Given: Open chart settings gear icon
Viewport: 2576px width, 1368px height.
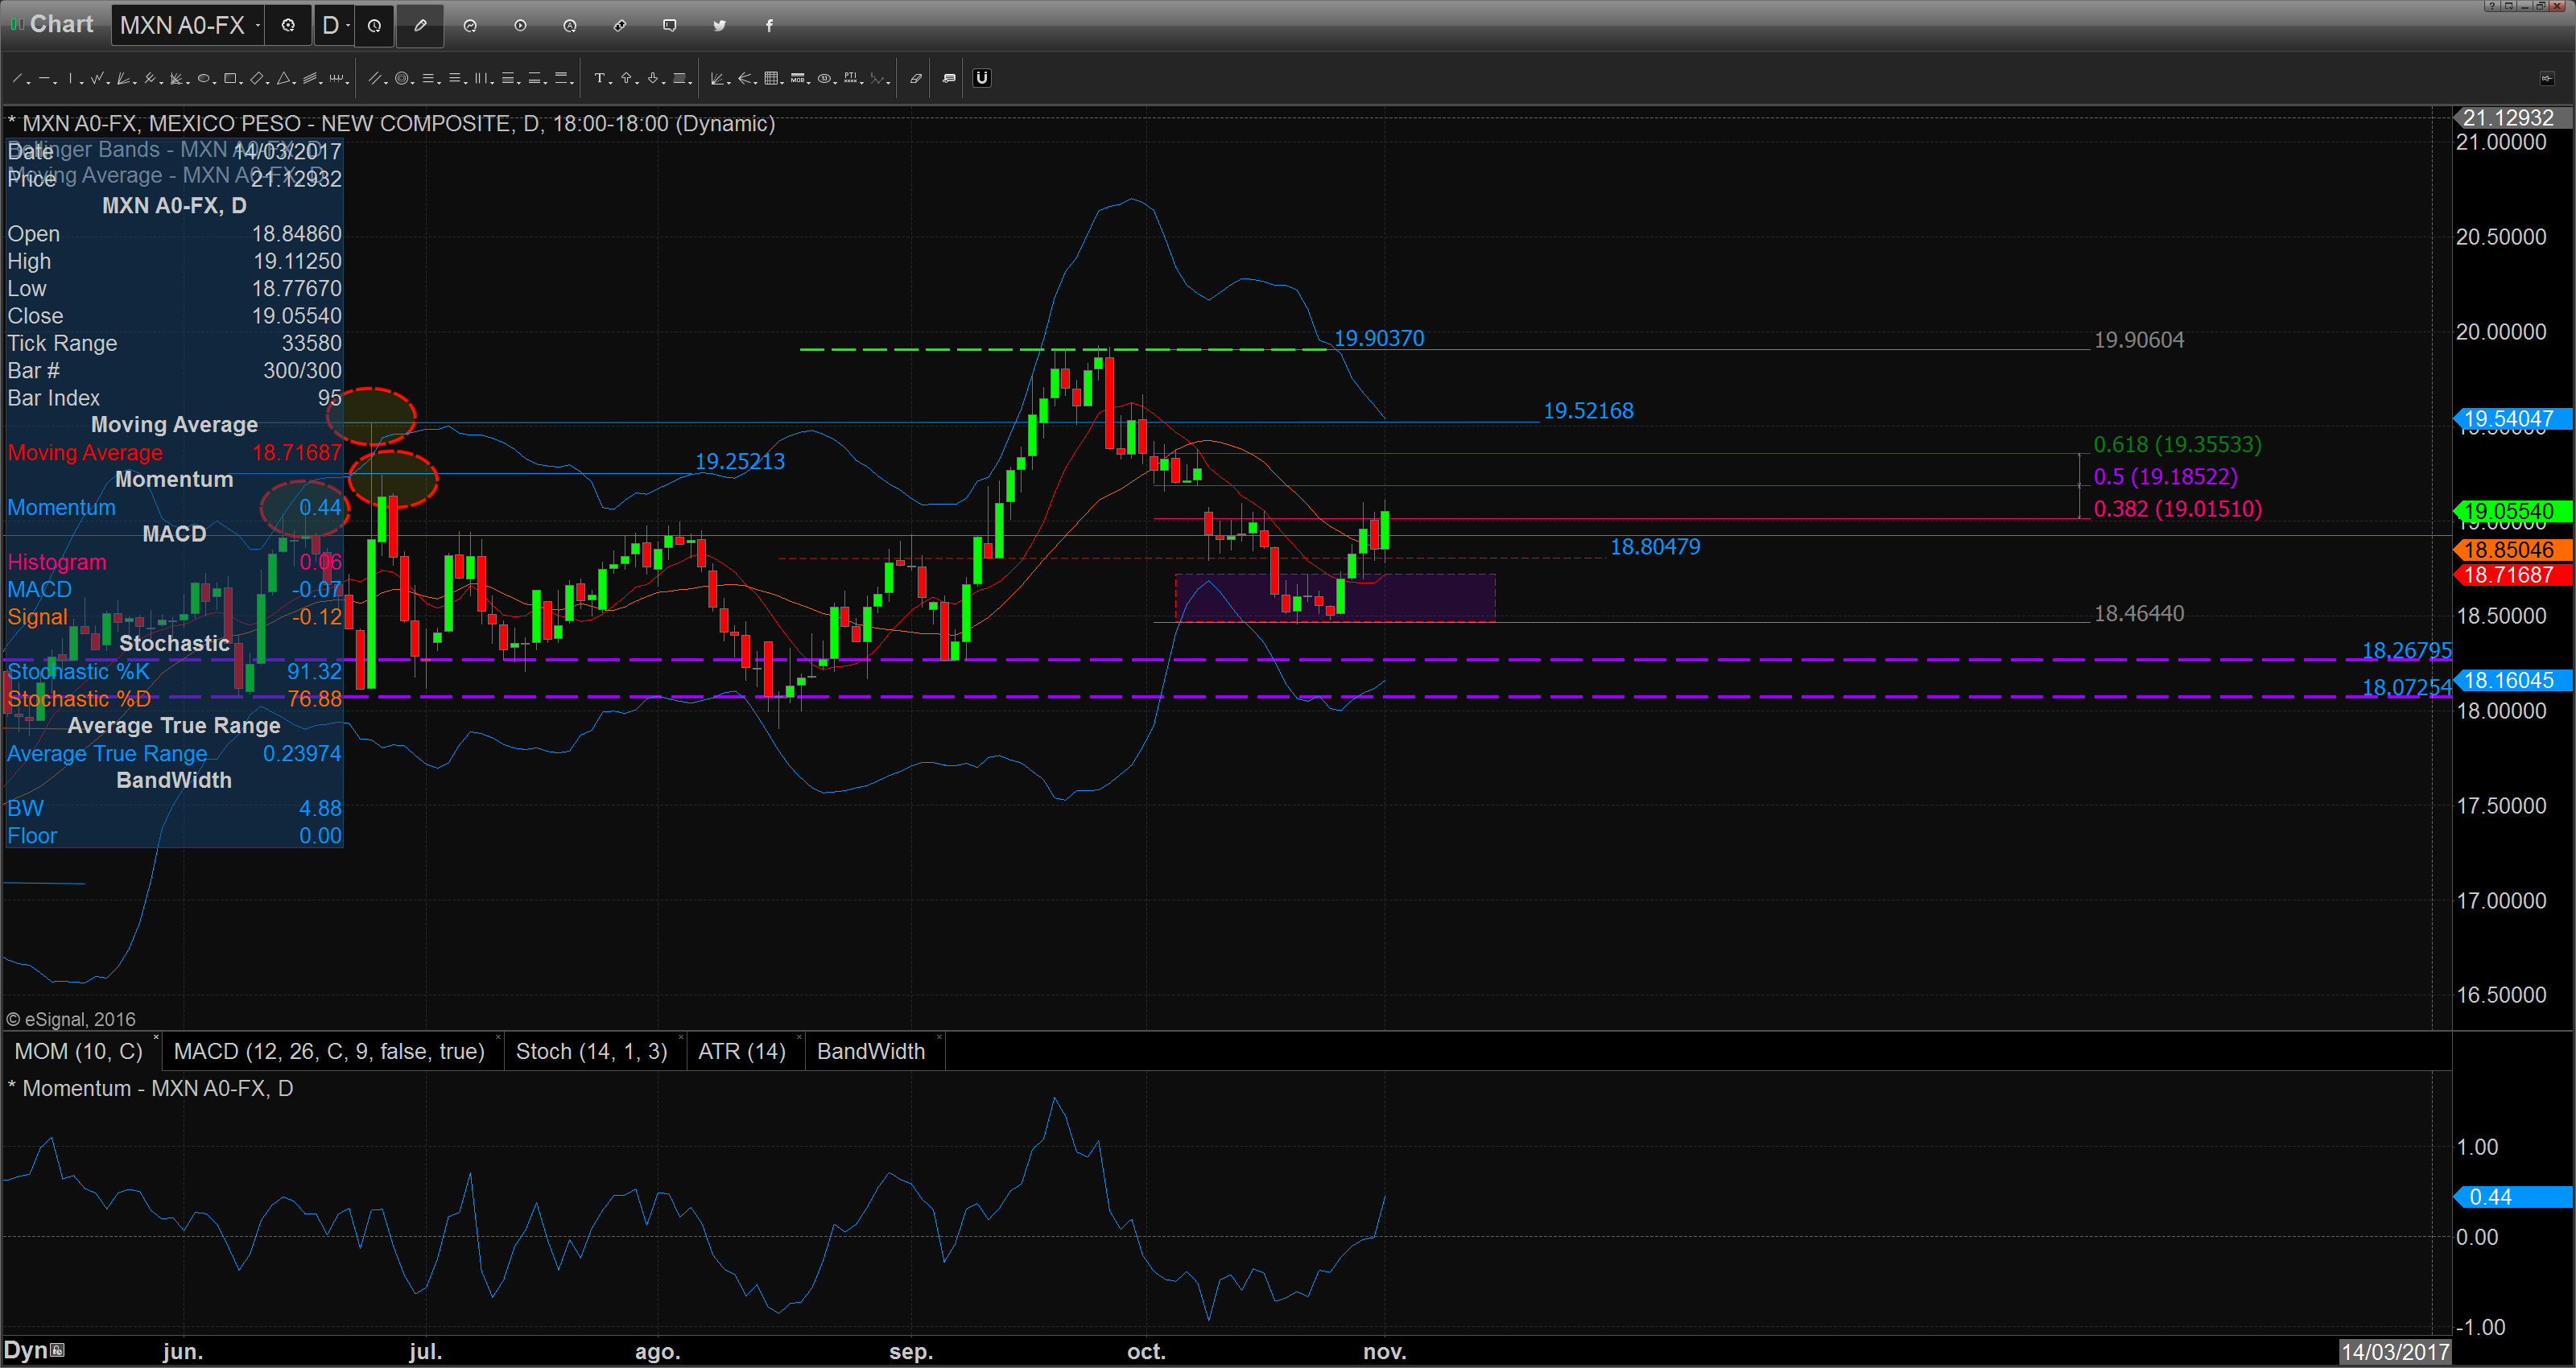Looking at the screenshot, I should (x=288, y=25).
